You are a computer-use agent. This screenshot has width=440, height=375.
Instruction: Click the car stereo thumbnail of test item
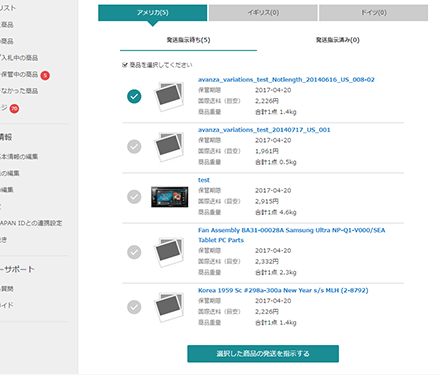coord(169,197)
